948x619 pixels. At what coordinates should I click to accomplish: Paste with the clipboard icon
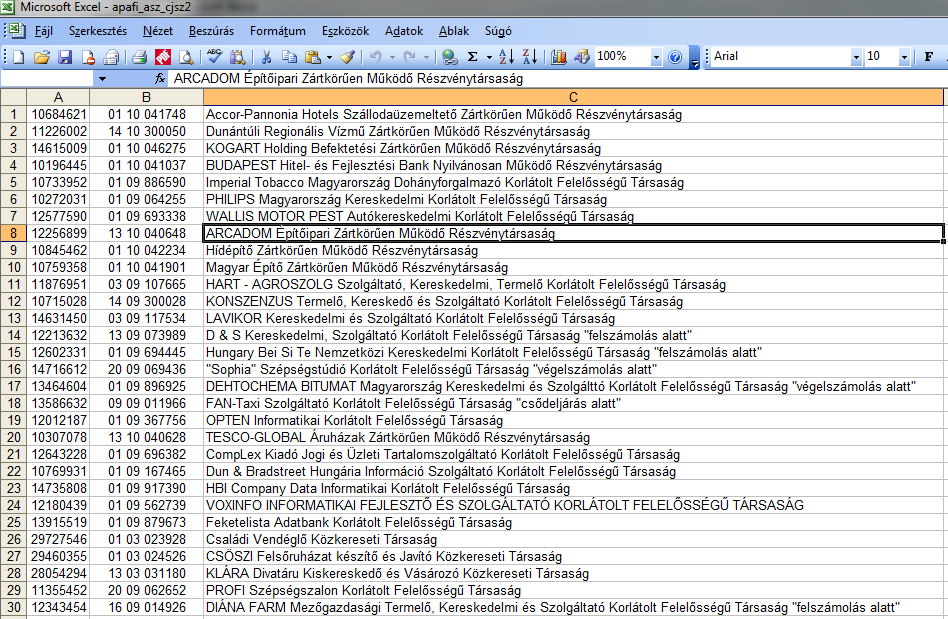click(x=313, y=57)
